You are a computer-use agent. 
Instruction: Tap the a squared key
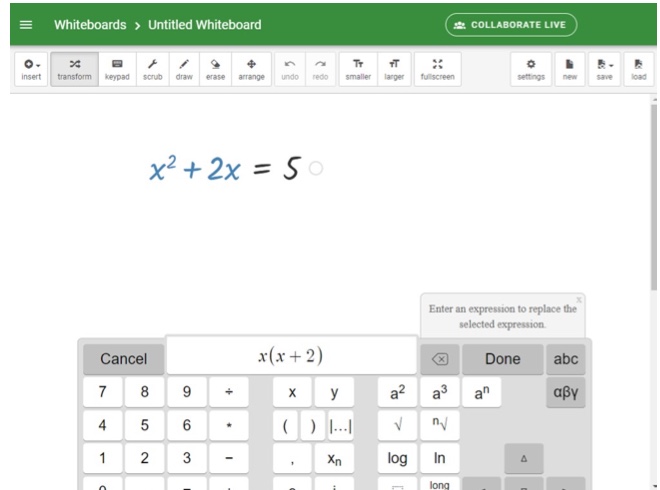point(397,392)
